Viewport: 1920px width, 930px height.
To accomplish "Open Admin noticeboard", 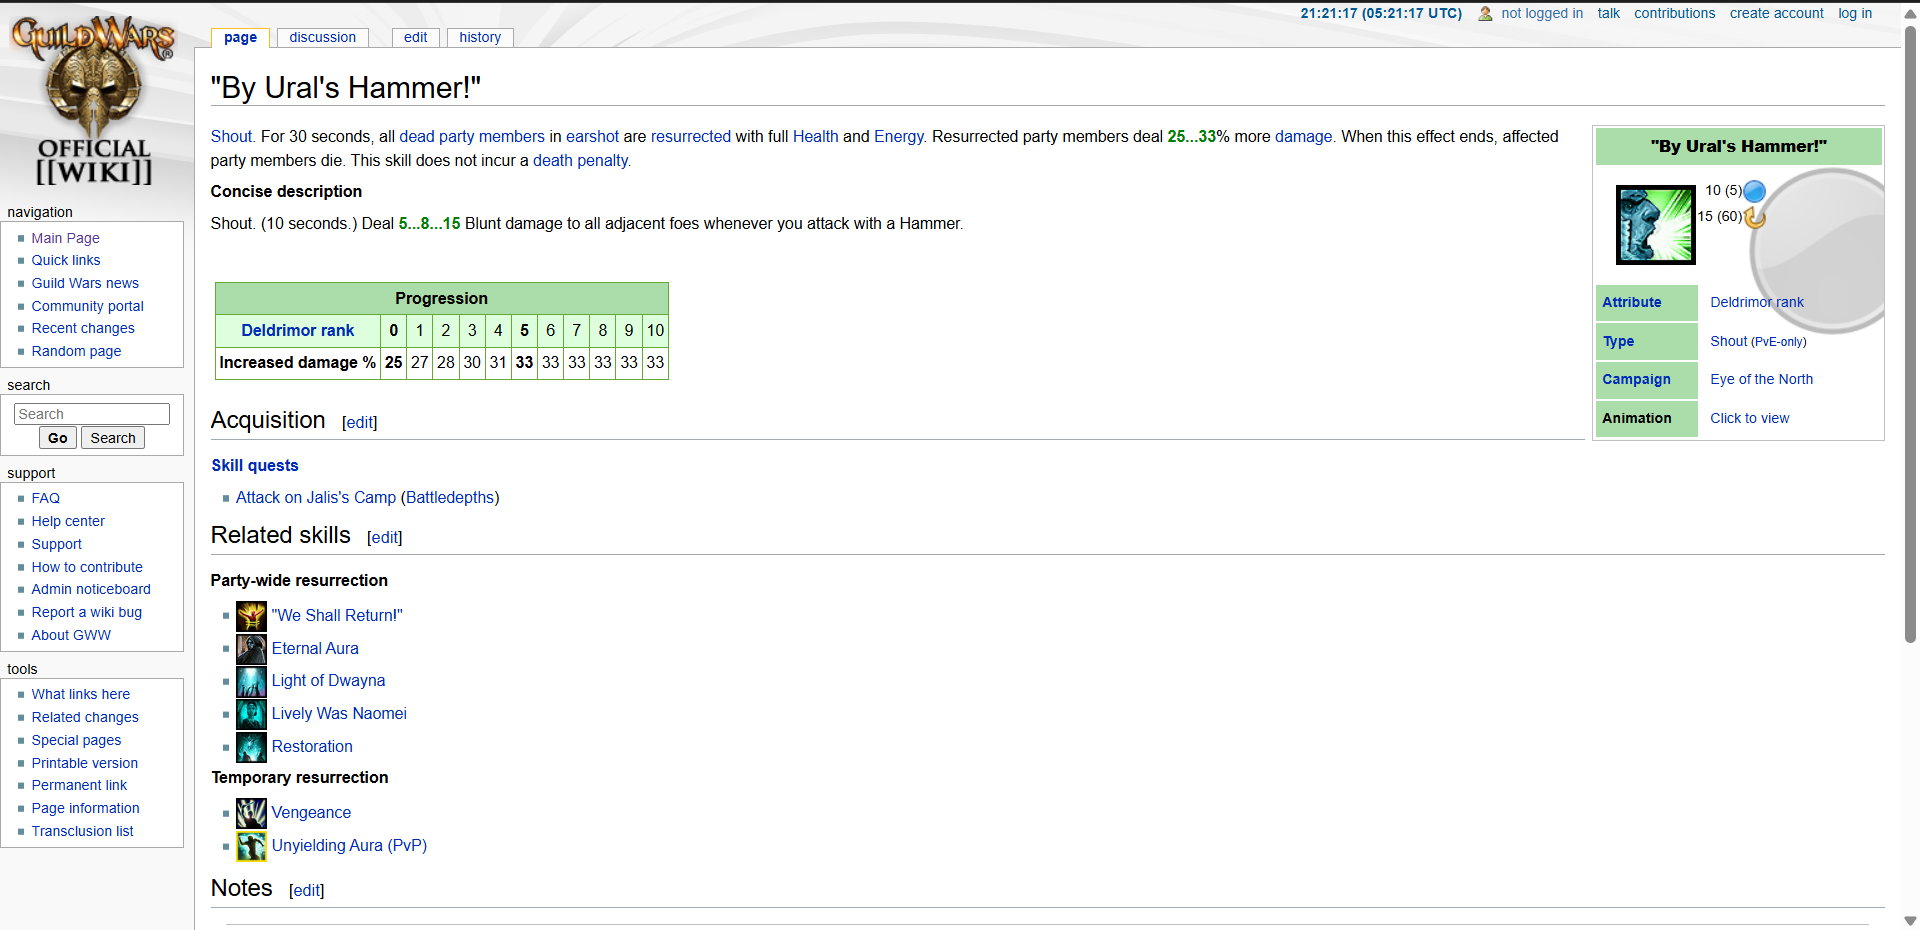I will click(x=91, y=589).
